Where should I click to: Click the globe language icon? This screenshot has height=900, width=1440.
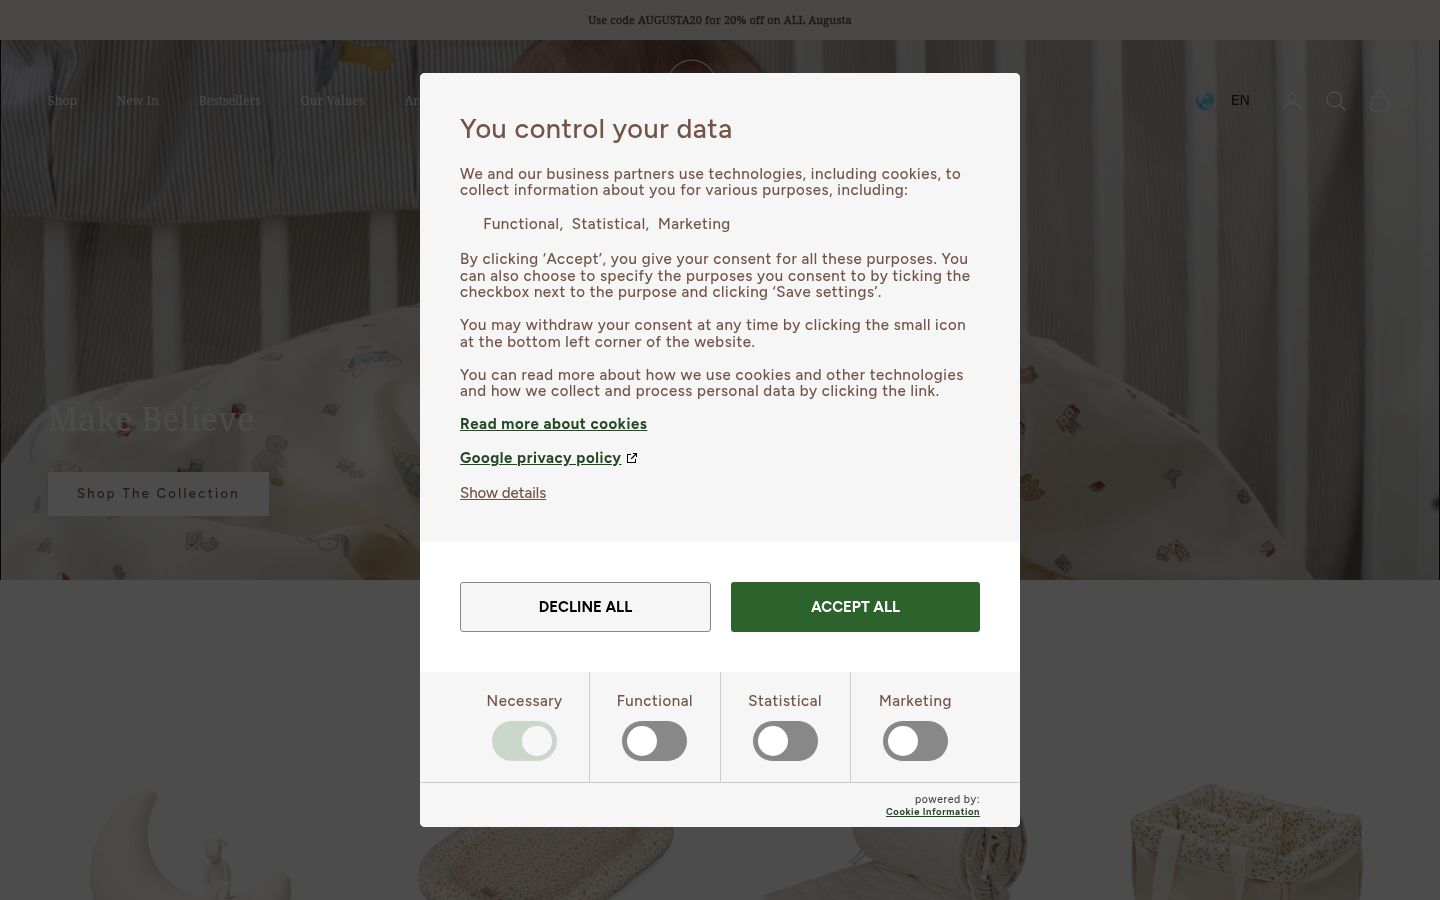click(x=1205, y=100)
